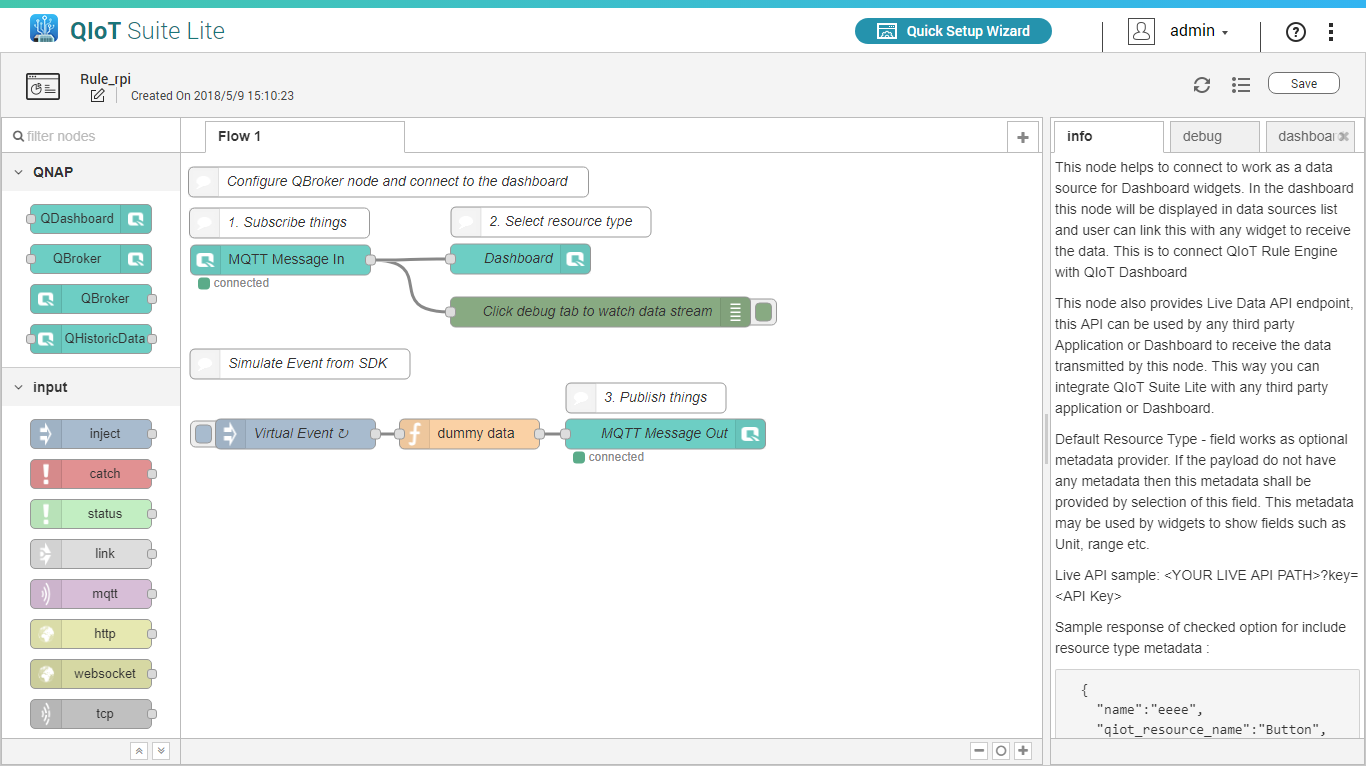Click the zoom in plus button
1366x768 pixels.
(1023, 751)
